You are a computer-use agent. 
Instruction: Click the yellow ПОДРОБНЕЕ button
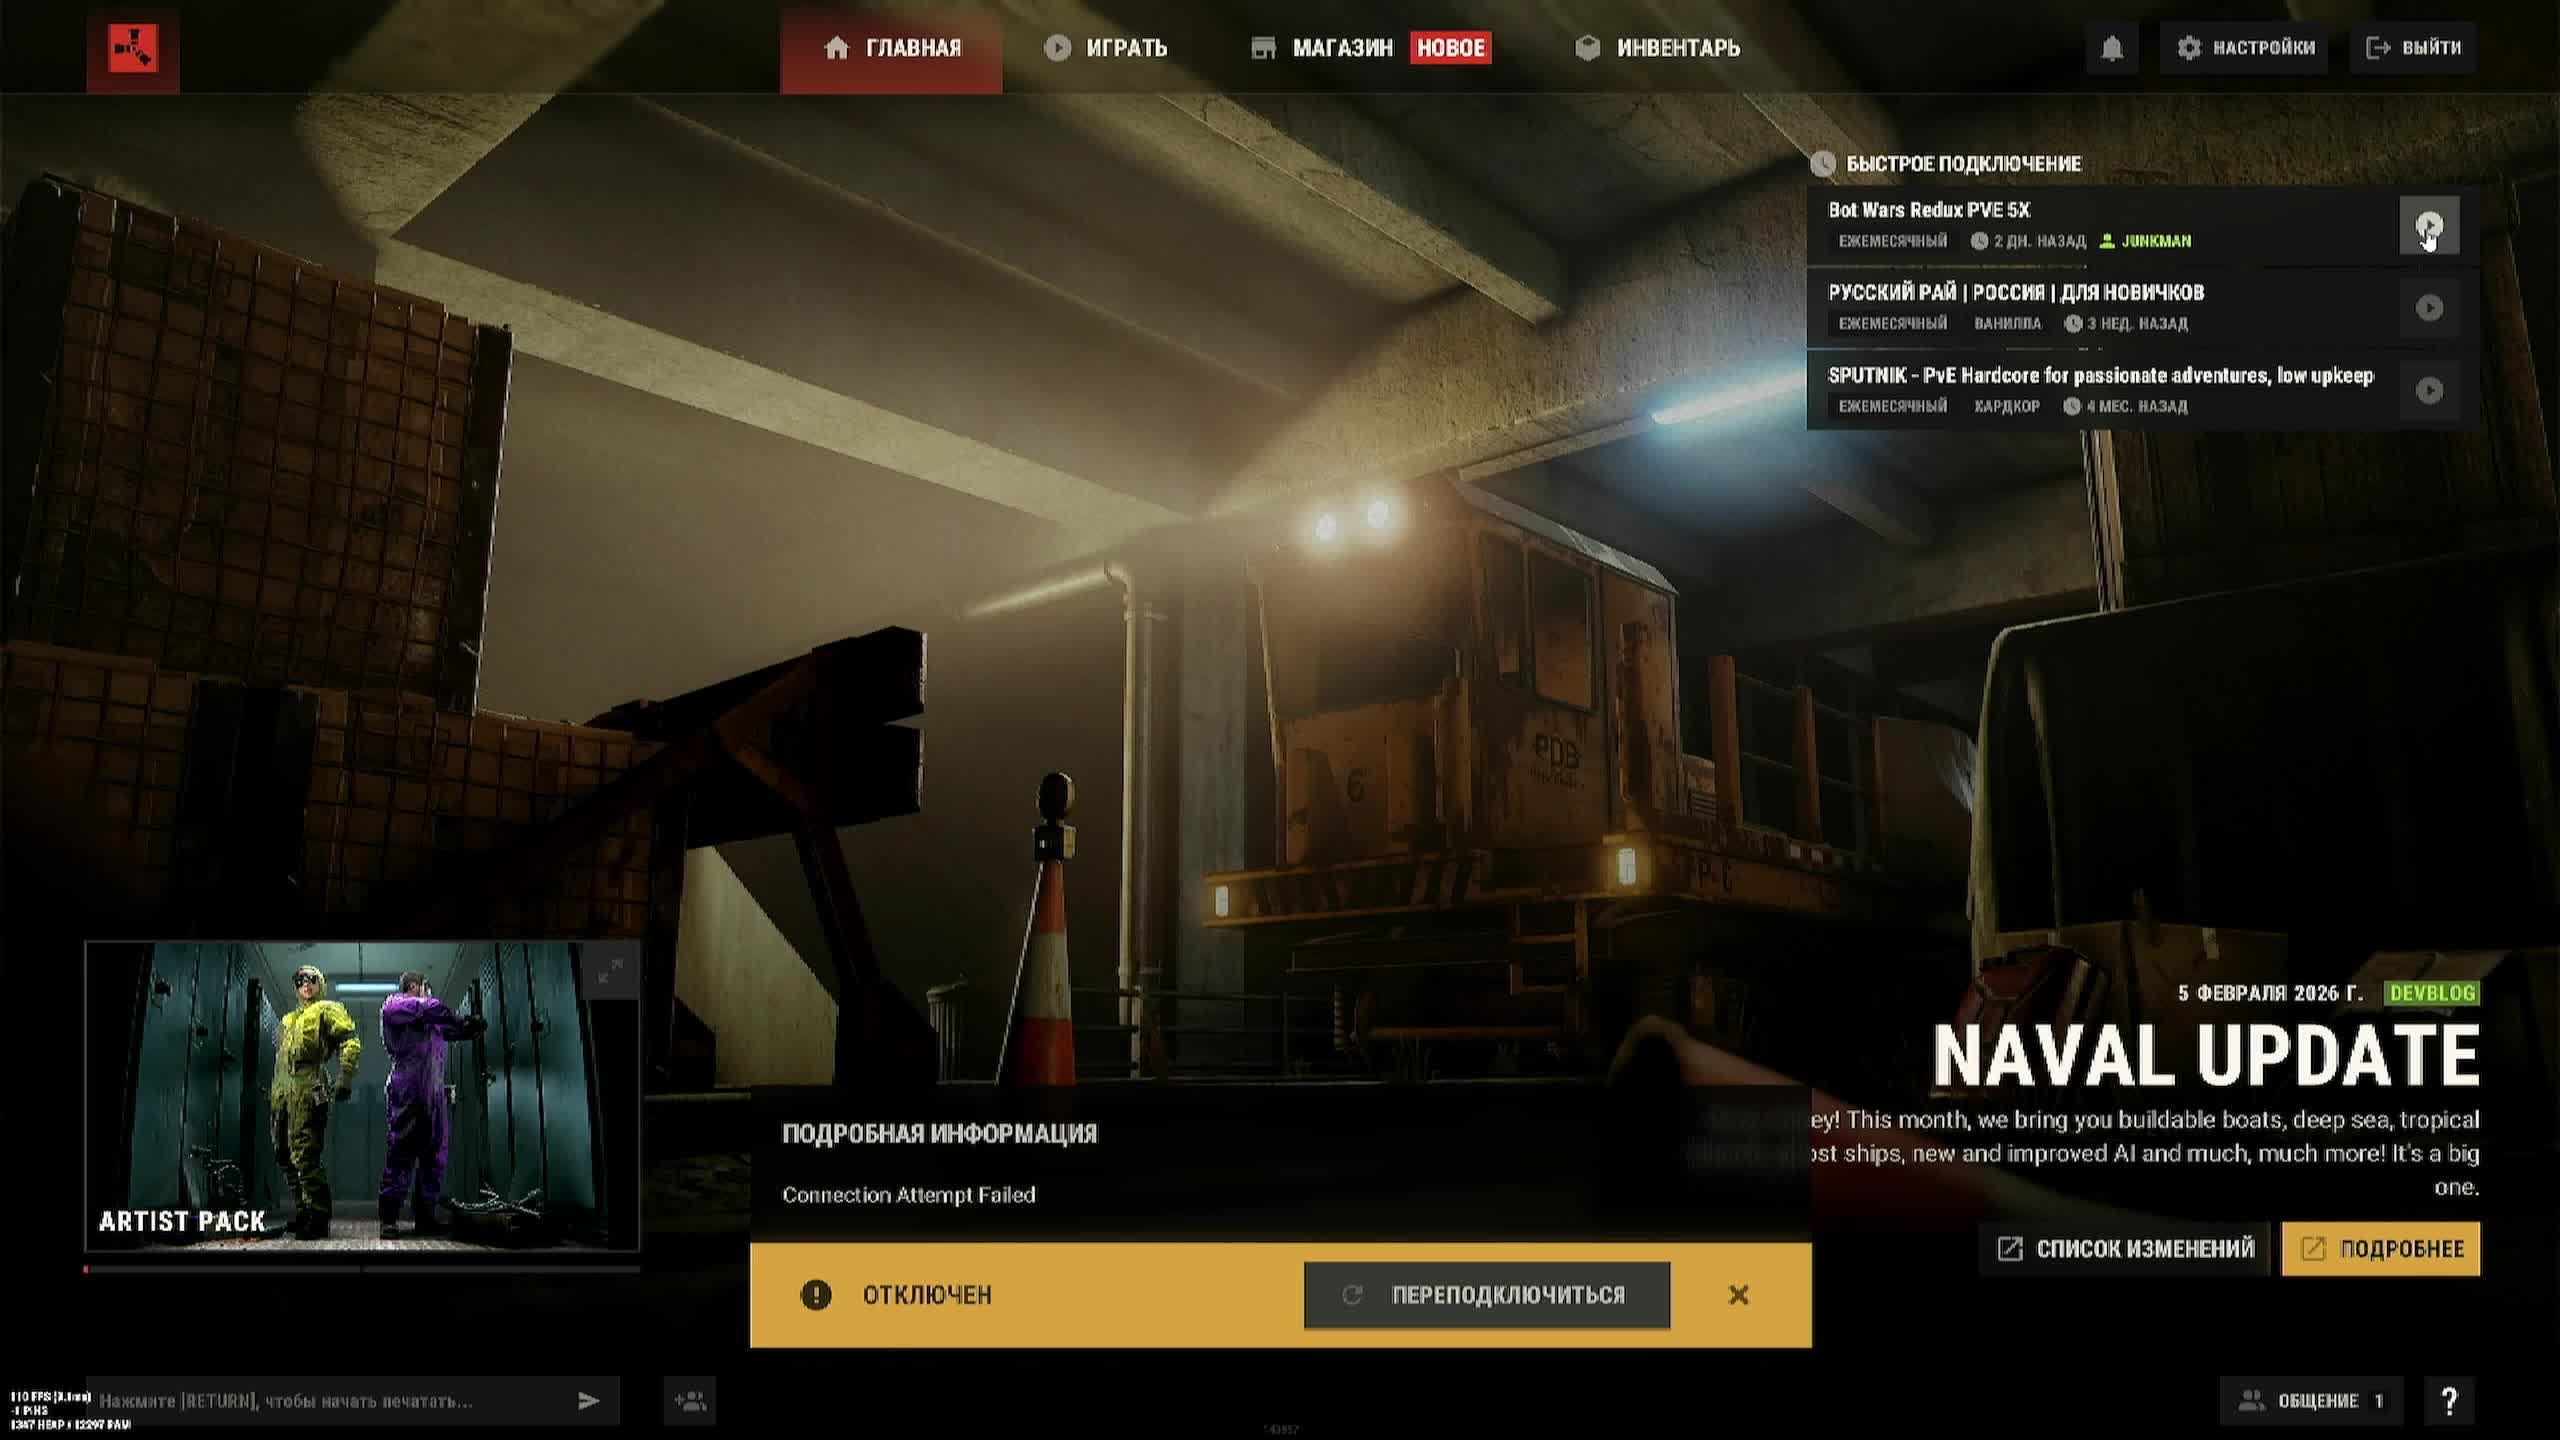coord(2380,1248)
